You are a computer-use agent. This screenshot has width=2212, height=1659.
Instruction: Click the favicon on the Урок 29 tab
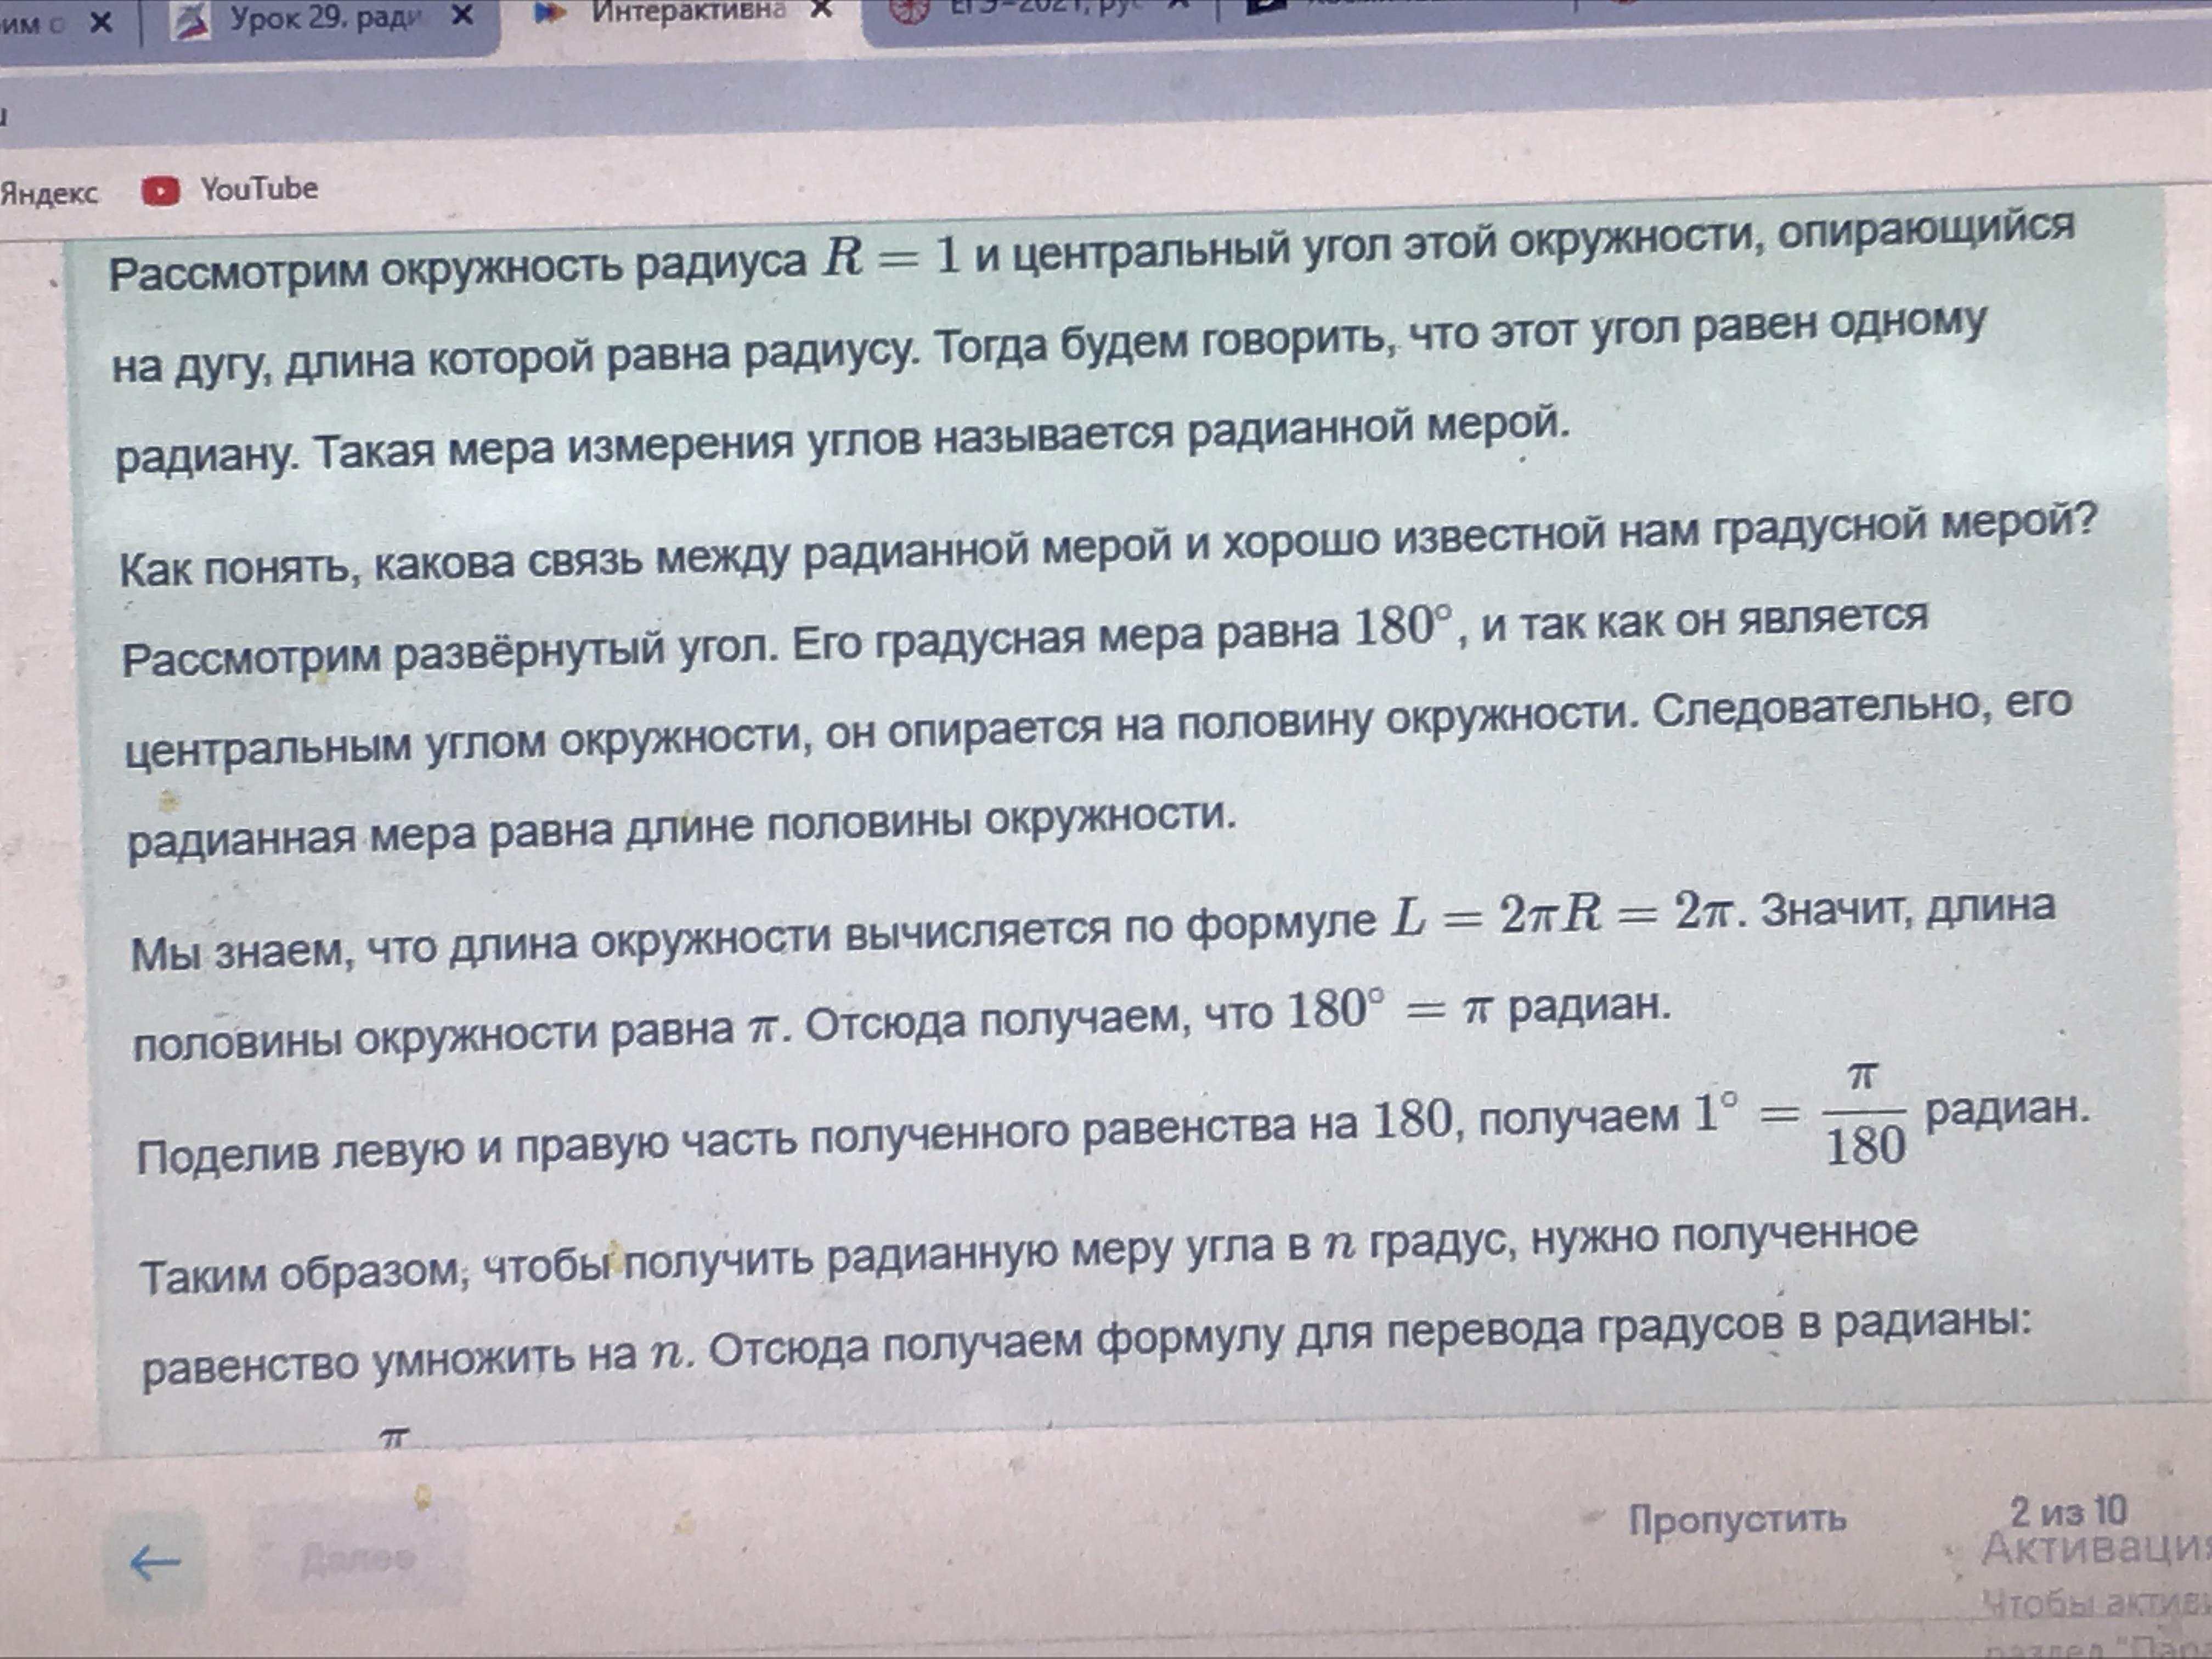pyautogui.click(x=190, y=22)
